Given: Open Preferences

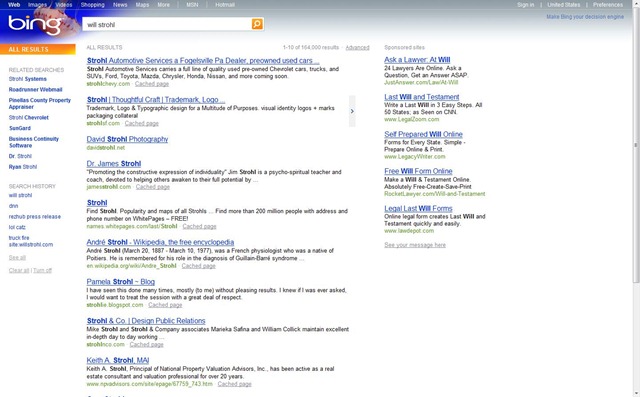Looking at the screenshot, I should [x=608, y=5].
